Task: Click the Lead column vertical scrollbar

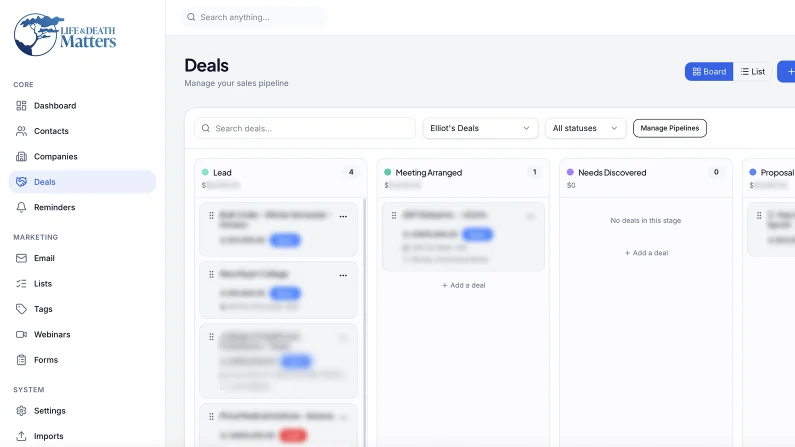Action: click(x=365, y=322)
